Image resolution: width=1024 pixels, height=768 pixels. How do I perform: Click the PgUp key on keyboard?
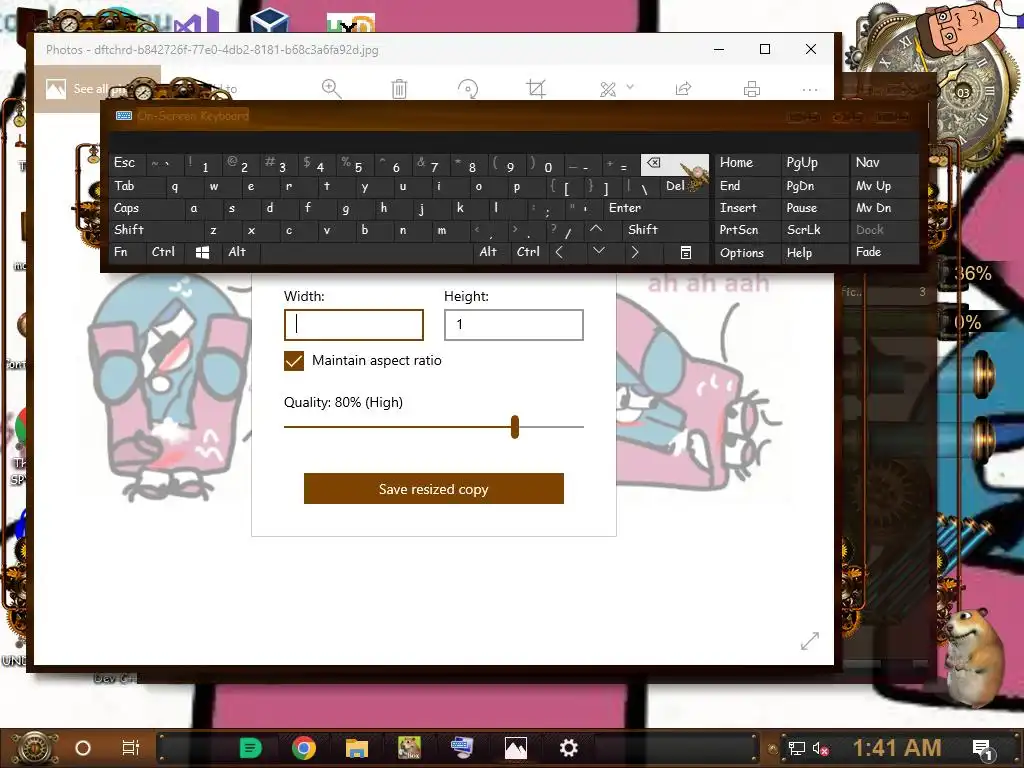pos(814,163)
